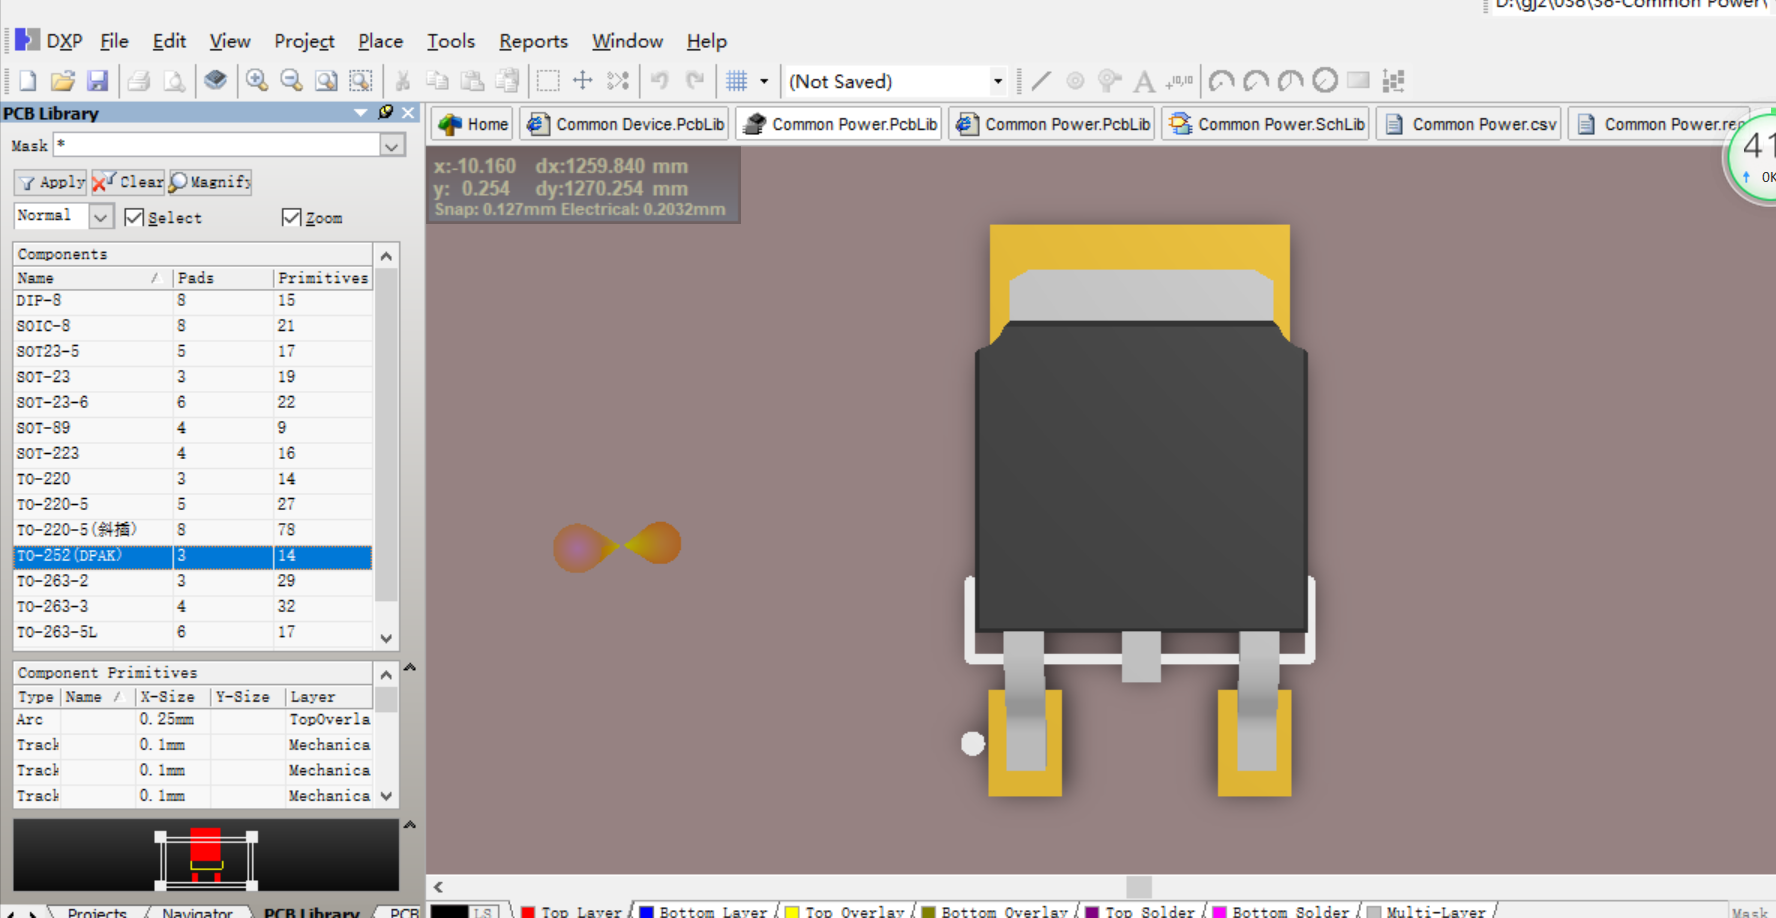Screen dimensions: 1776x918
Task: Click the New document toolbar icon
Action: [x=28, y=81]
